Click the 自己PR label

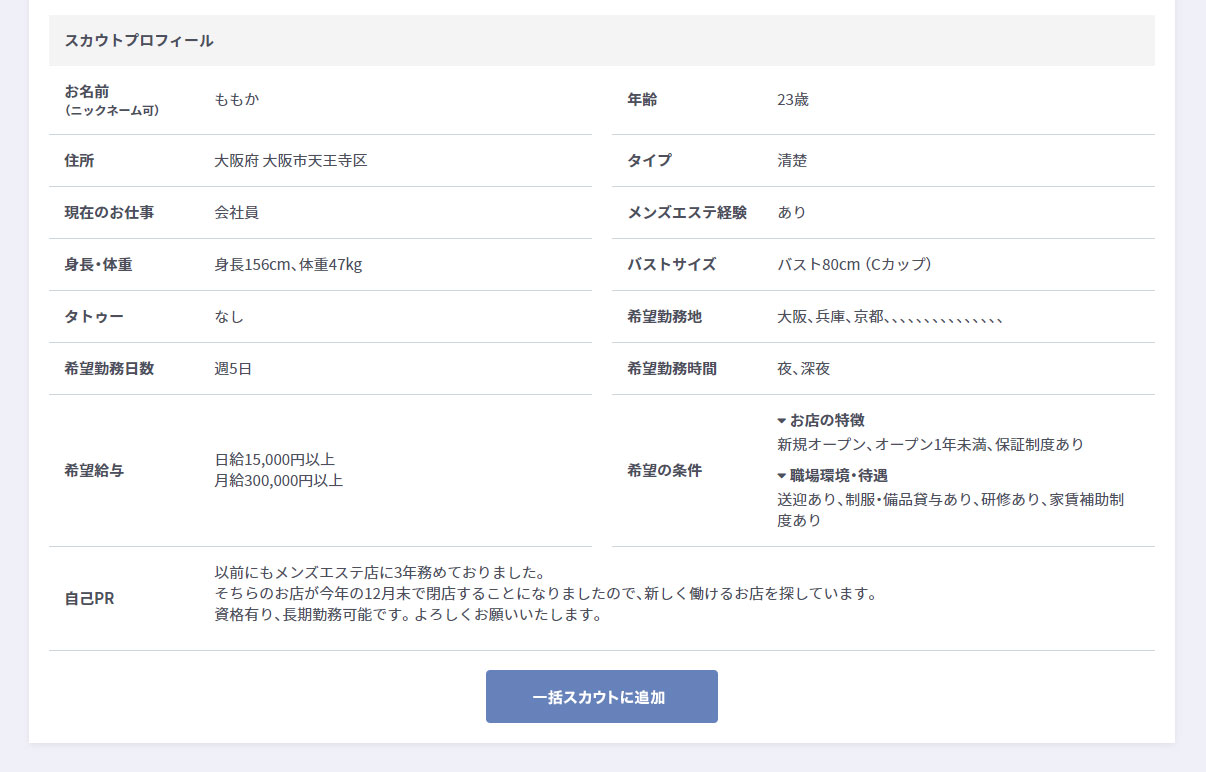pyautogui.click(x=89, y=598)
